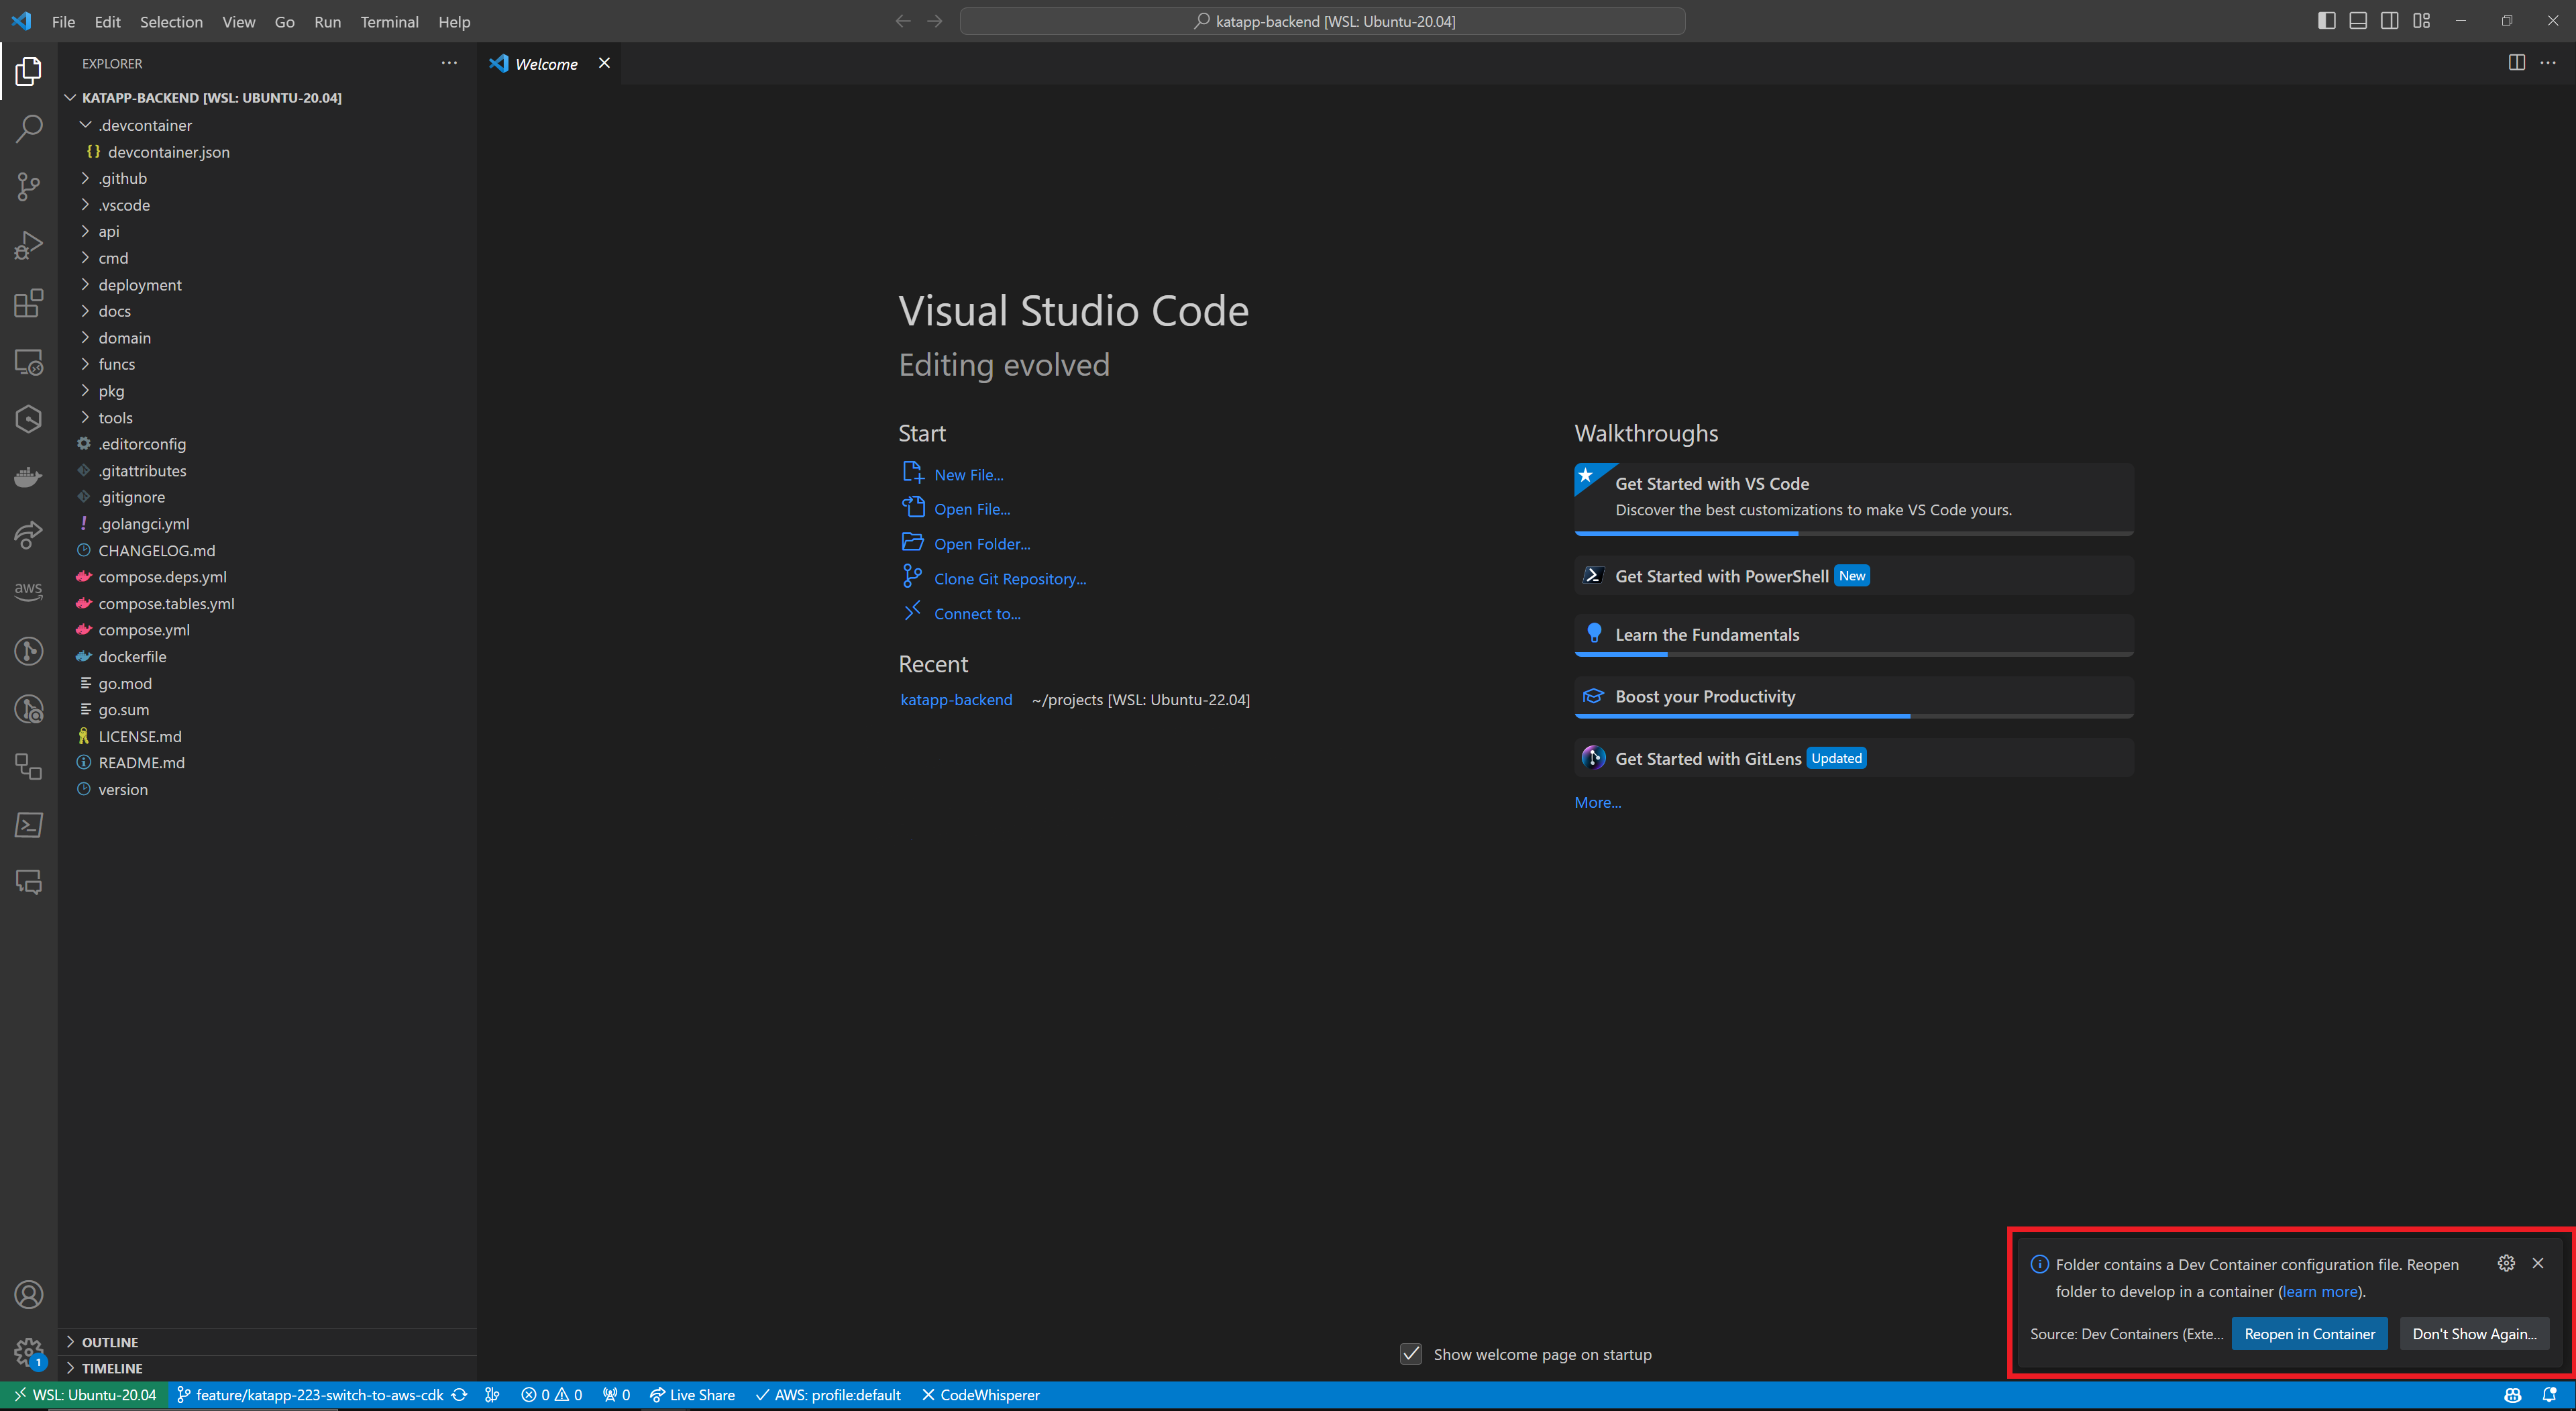Image resolution: width=2576 pixels, height=1411 pixels.
Task: Open notification settings gear icon
Action: tap(2506, 1263)
